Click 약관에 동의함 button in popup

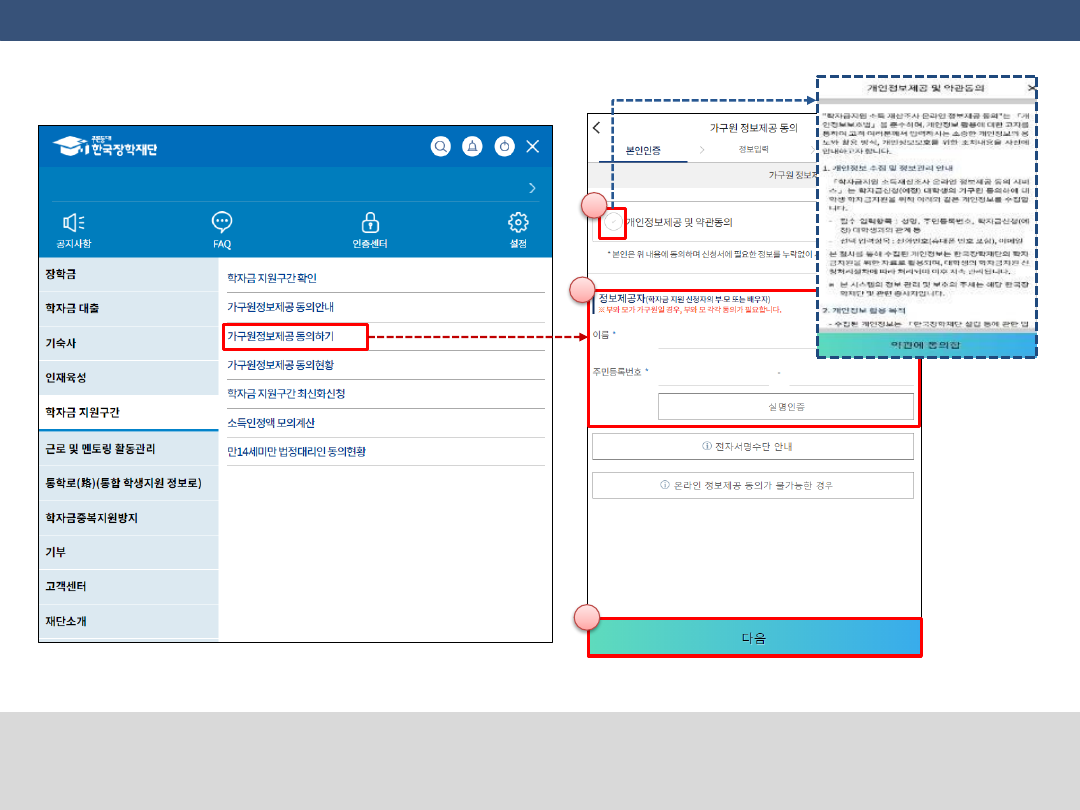coord(925,344)
